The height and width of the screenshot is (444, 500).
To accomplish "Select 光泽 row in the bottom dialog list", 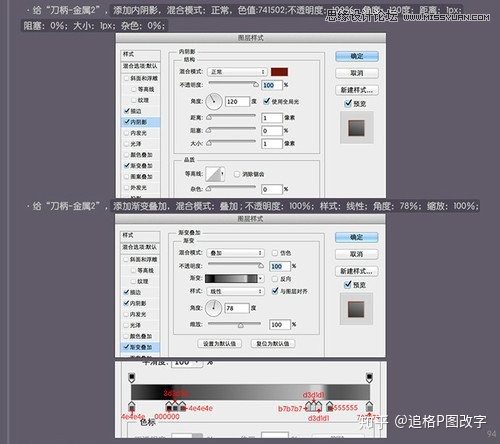I will tap(140, 325).
